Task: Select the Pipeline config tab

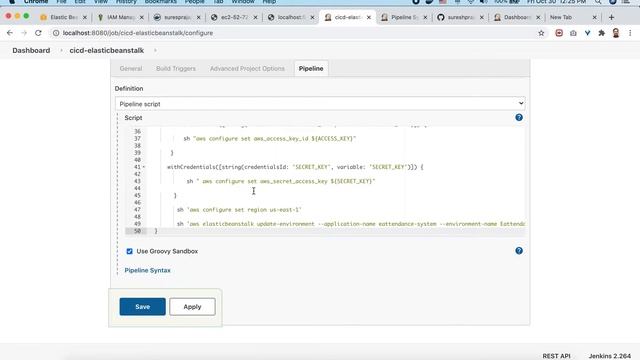Action: pyautogui.click(x=311, y=69)
